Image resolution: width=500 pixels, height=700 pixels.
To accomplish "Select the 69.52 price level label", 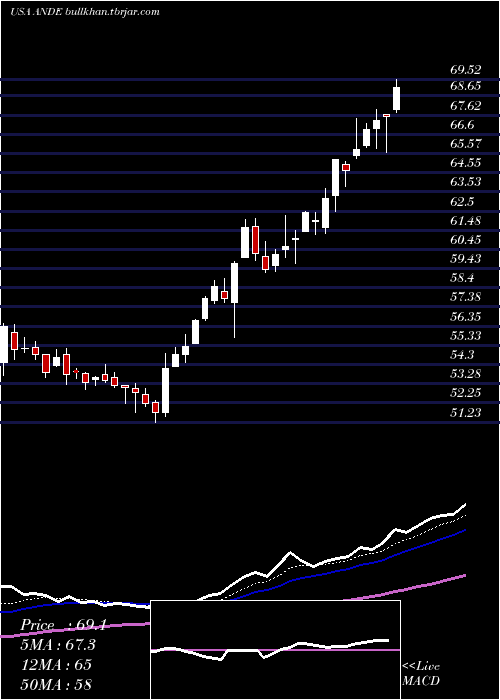I will pyautogui.click(x=466, y=70).
